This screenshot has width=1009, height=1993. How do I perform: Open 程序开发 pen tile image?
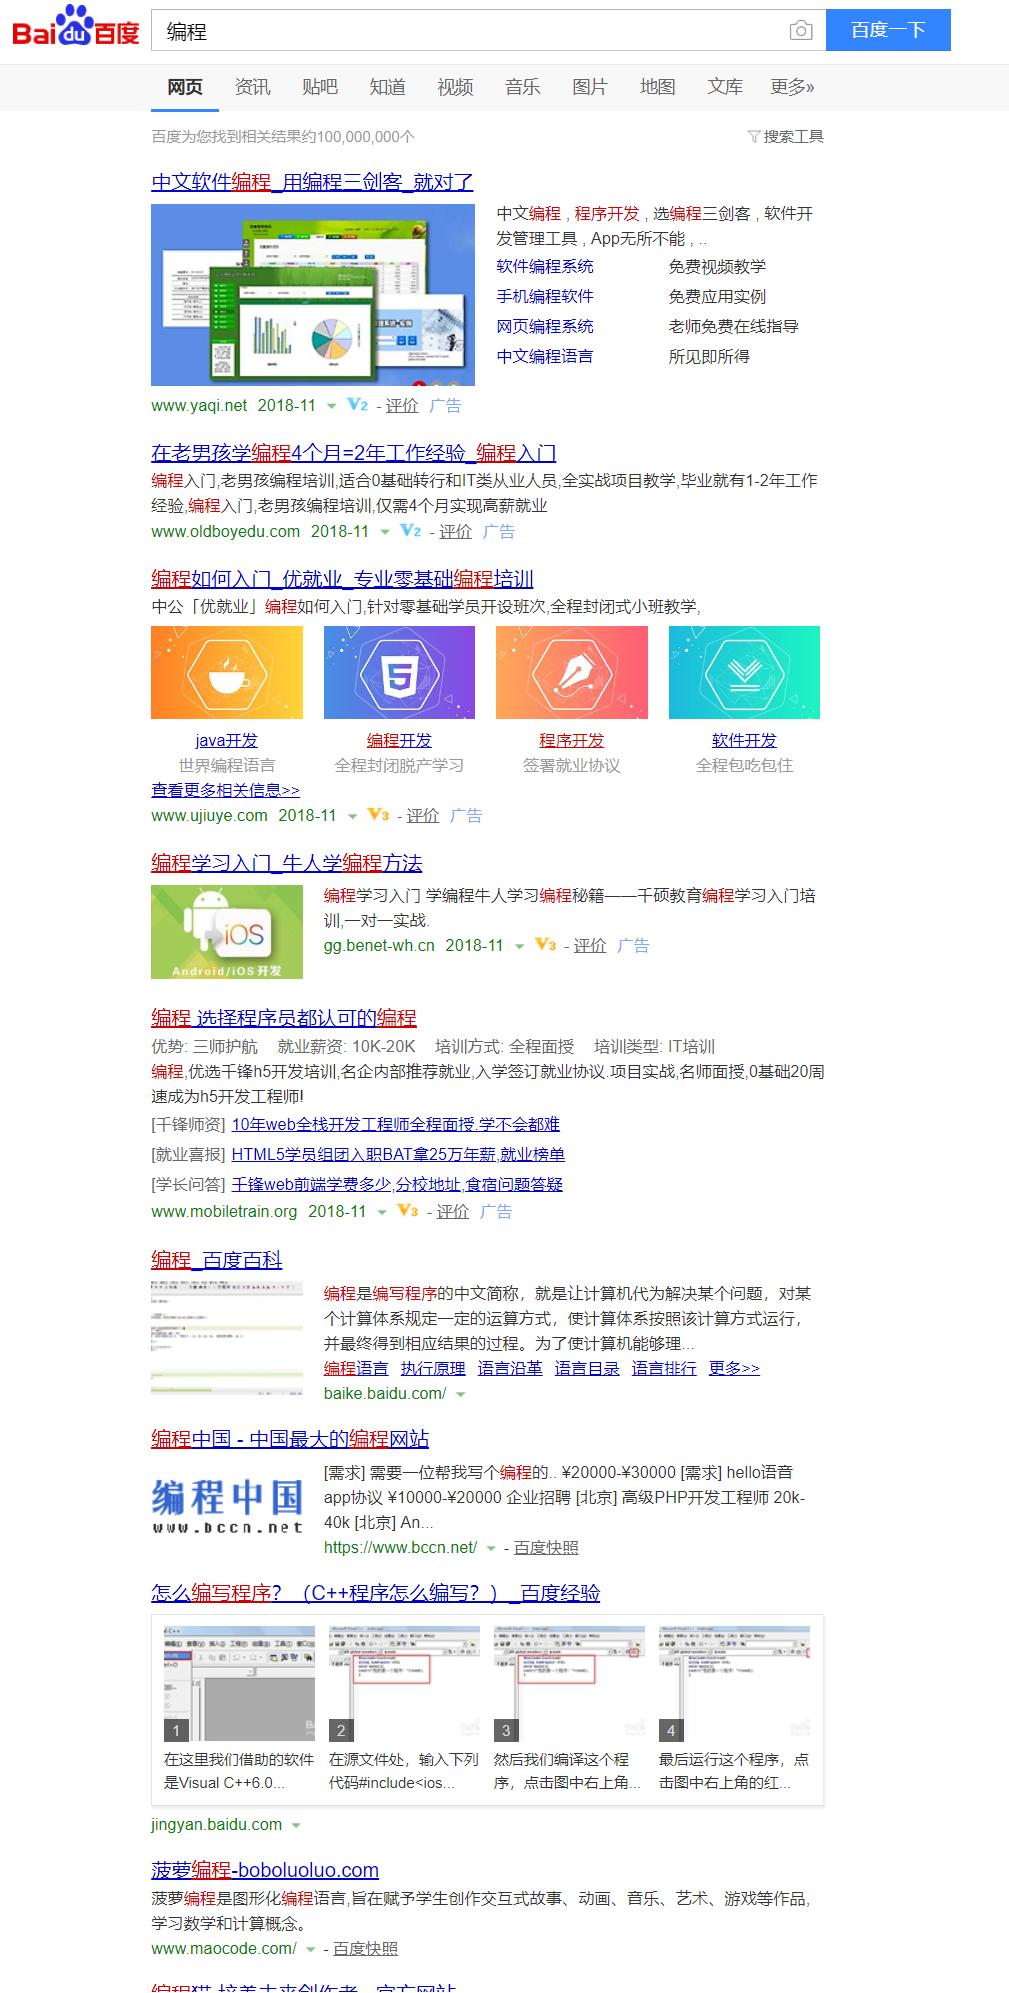pyautogui.click(x=572, y=672)
